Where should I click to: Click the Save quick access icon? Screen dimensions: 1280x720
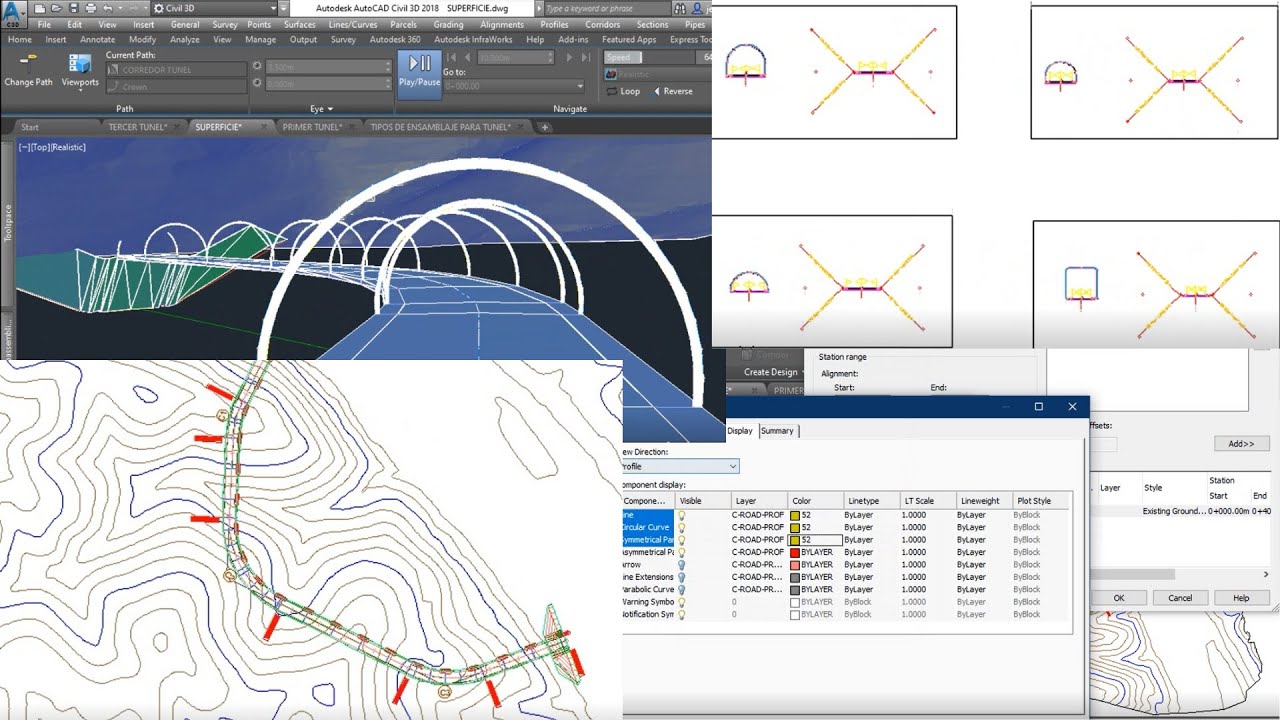(x=74, y=8)
